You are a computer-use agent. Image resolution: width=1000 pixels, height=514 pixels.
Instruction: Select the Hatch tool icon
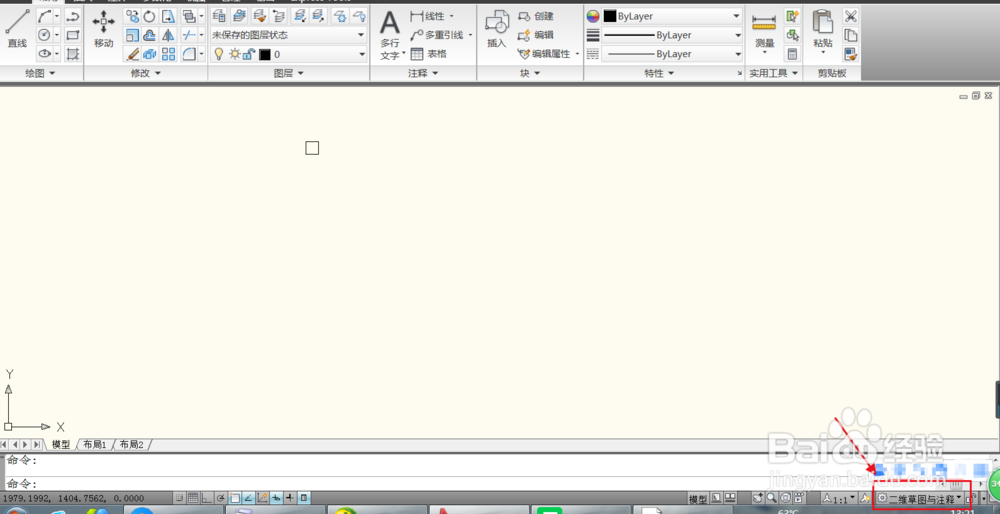[73, 54]
